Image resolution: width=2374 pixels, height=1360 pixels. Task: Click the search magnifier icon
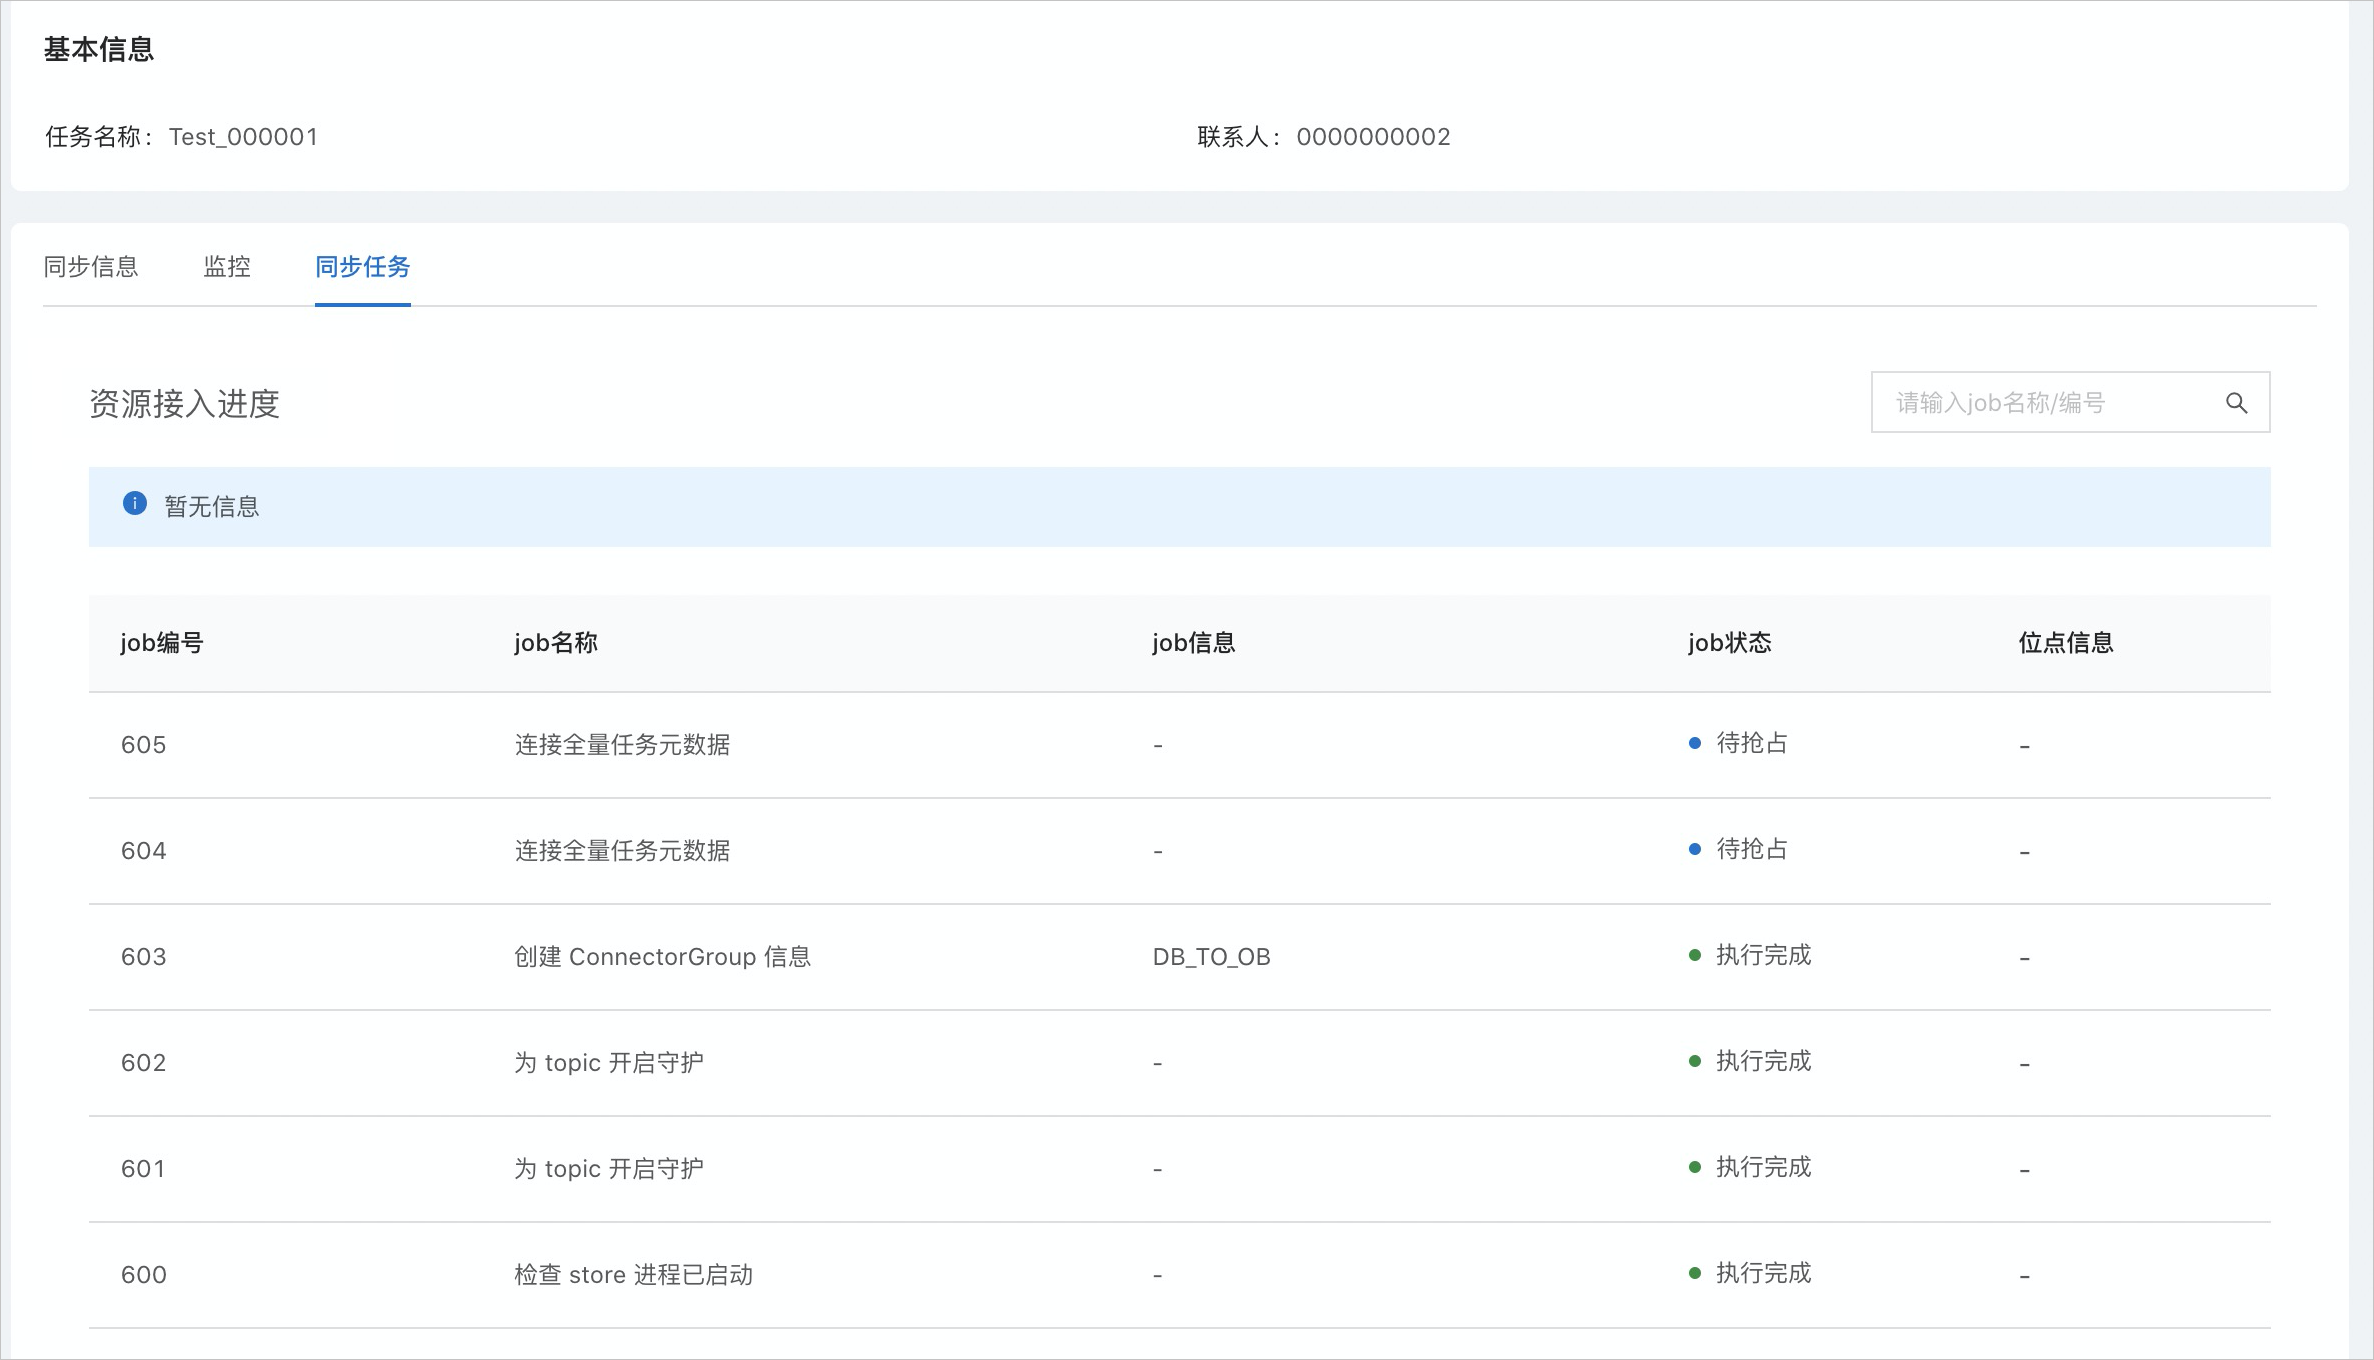point(2236,403)
